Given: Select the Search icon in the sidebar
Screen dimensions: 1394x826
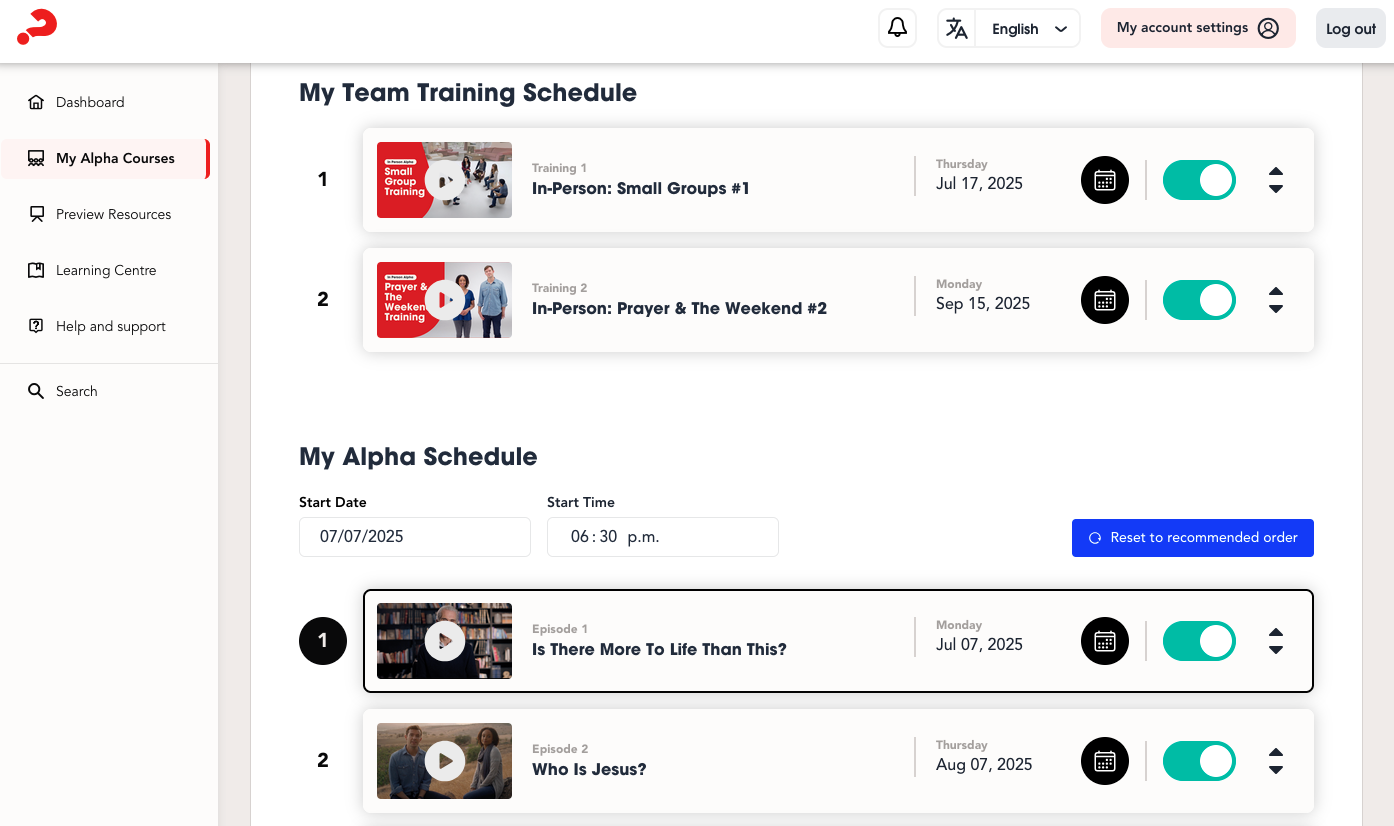Looking at the screenshot, I should (x=36, y=391).
